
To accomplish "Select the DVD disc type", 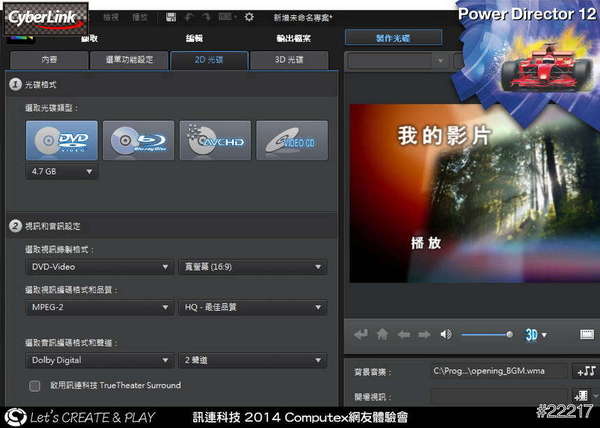I will click(x=62, y=140).
